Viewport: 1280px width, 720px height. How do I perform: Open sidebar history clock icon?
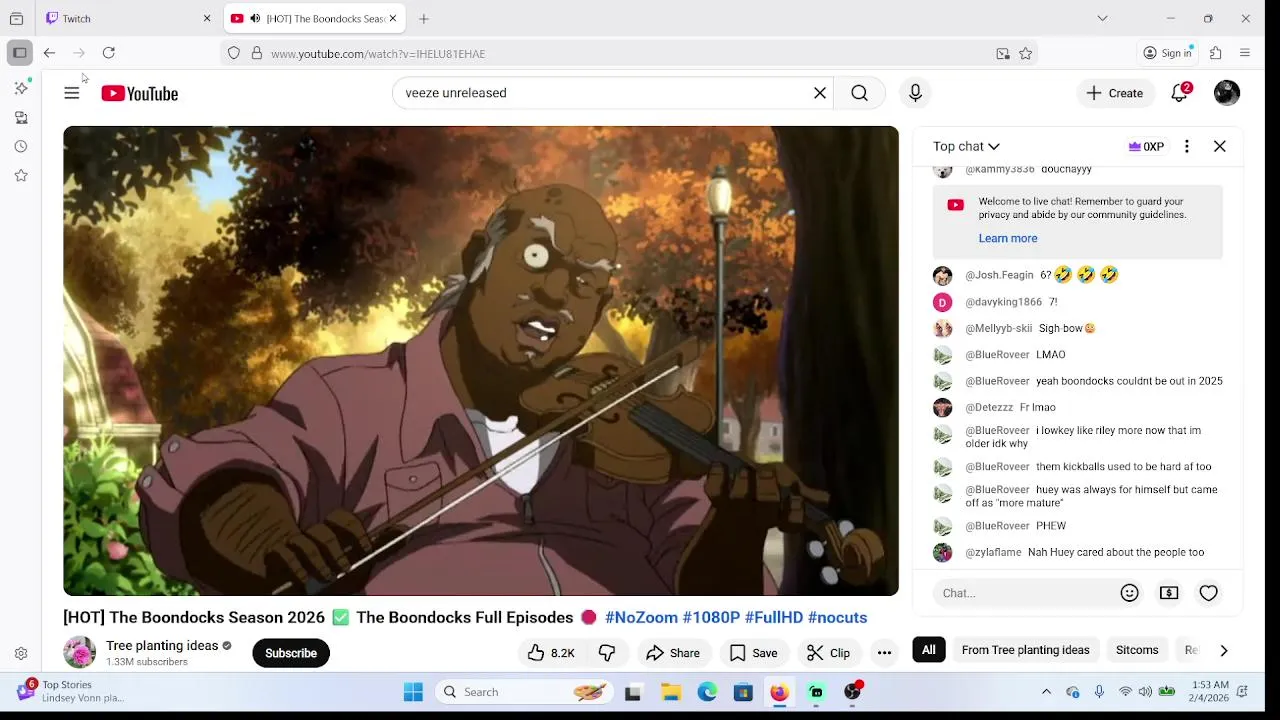[21, 146]
